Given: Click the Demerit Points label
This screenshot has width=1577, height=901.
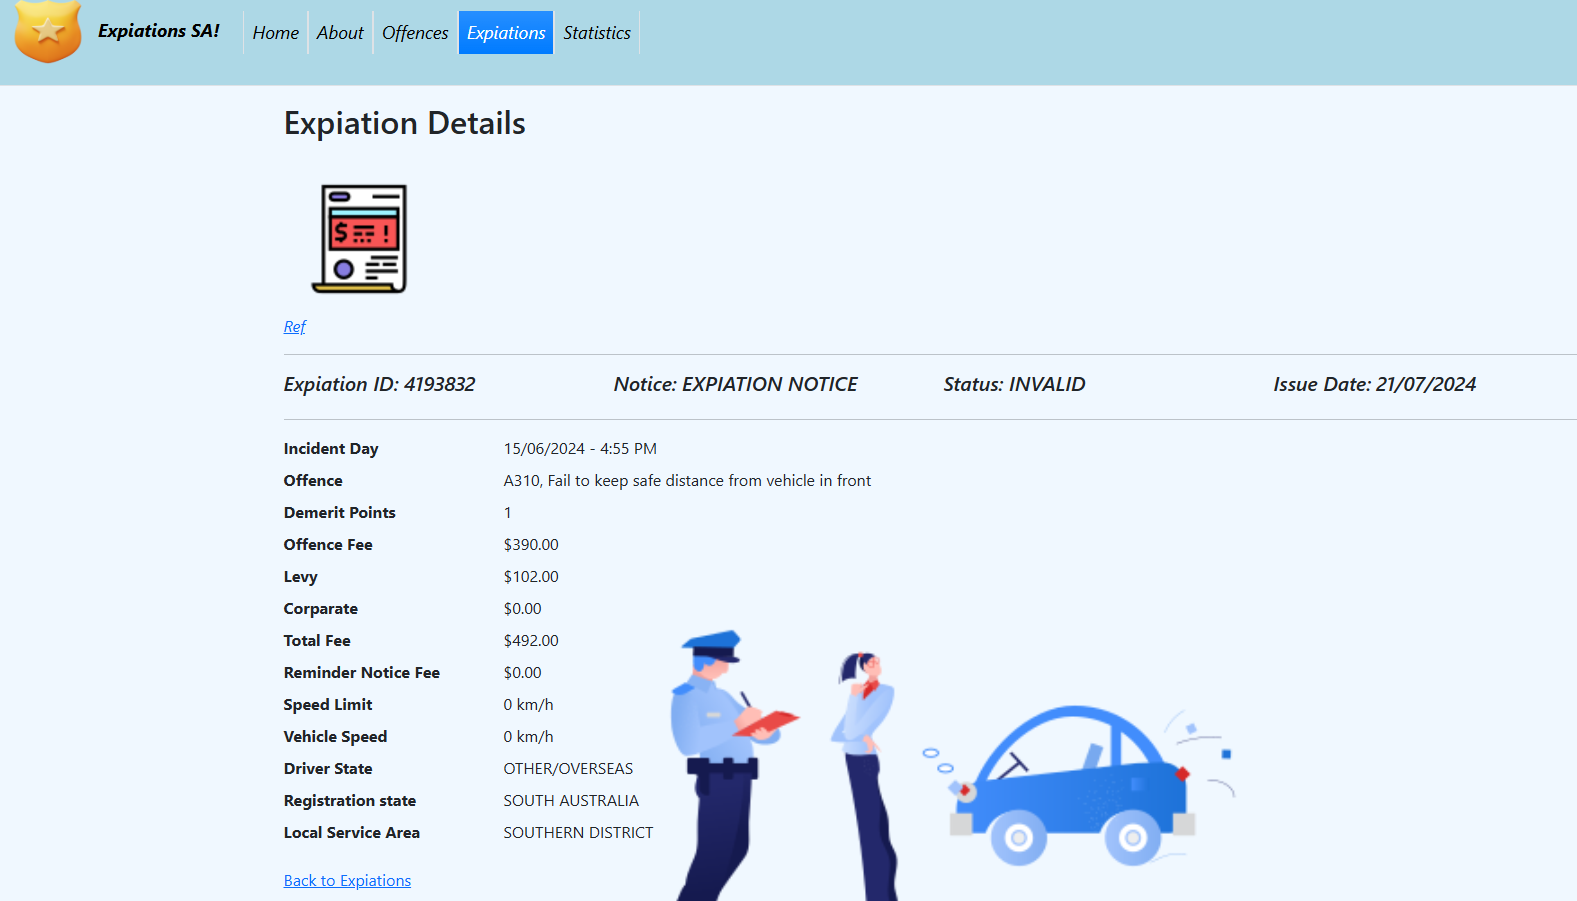Looking at the screenshot, I should coord(340,513).
